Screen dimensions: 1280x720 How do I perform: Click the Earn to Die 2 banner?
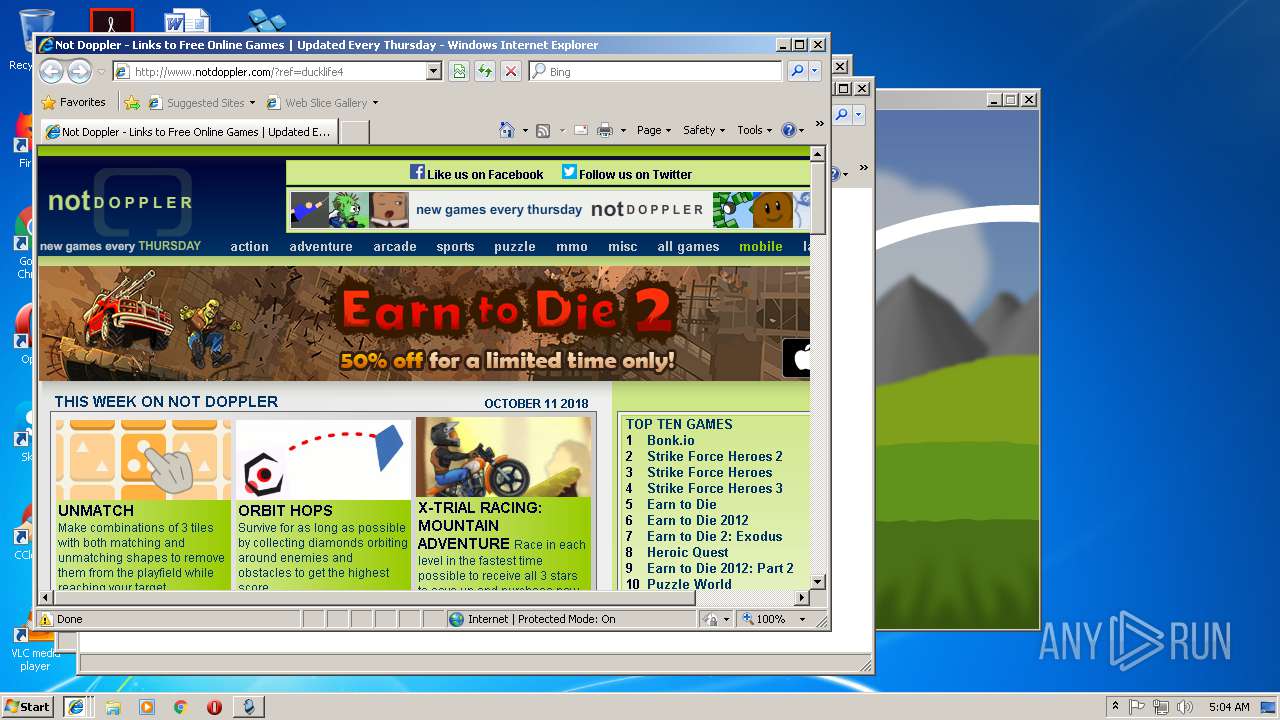pyautogui.click(x=424, y=323)
